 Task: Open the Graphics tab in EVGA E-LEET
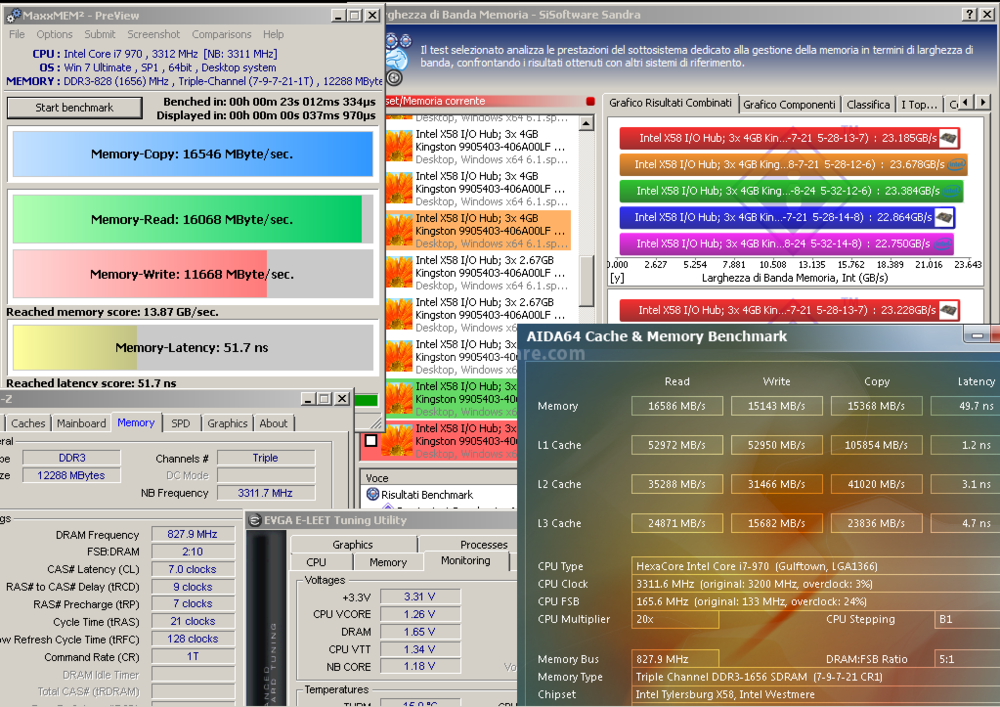click(353, 544)
